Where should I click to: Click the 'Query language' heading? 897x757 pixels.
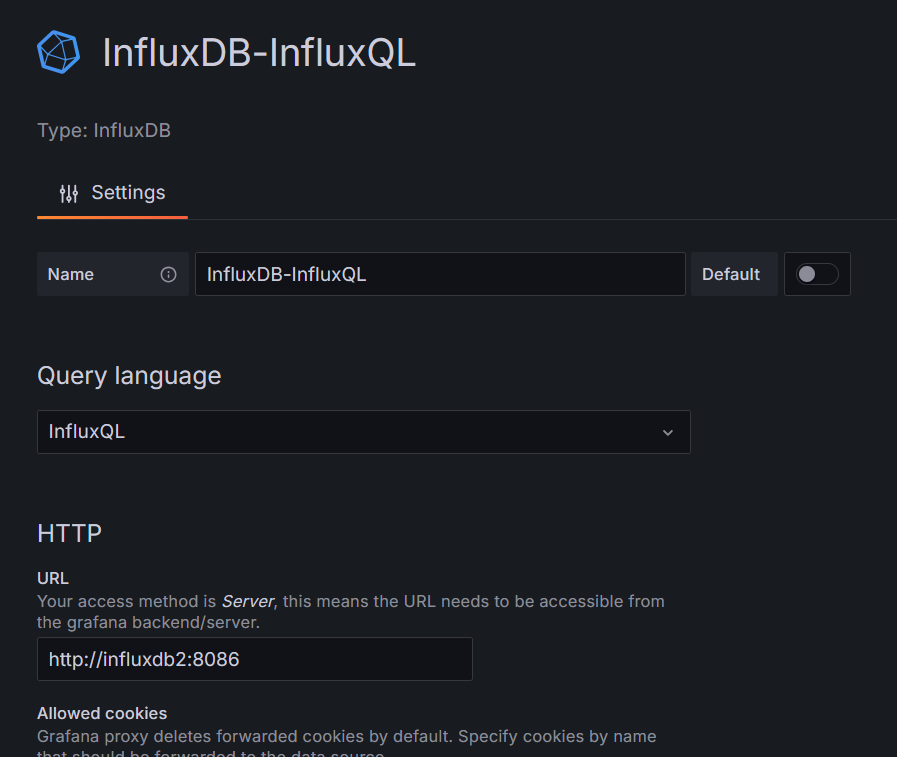(129, 376)
